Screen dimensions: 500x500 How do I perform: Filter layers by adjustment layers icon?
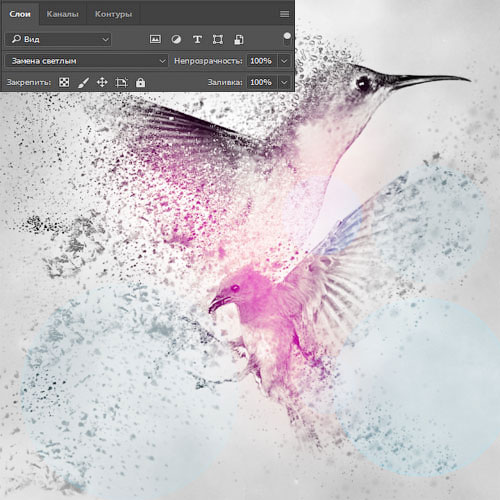pyautogui.click(x=176, y=40)
